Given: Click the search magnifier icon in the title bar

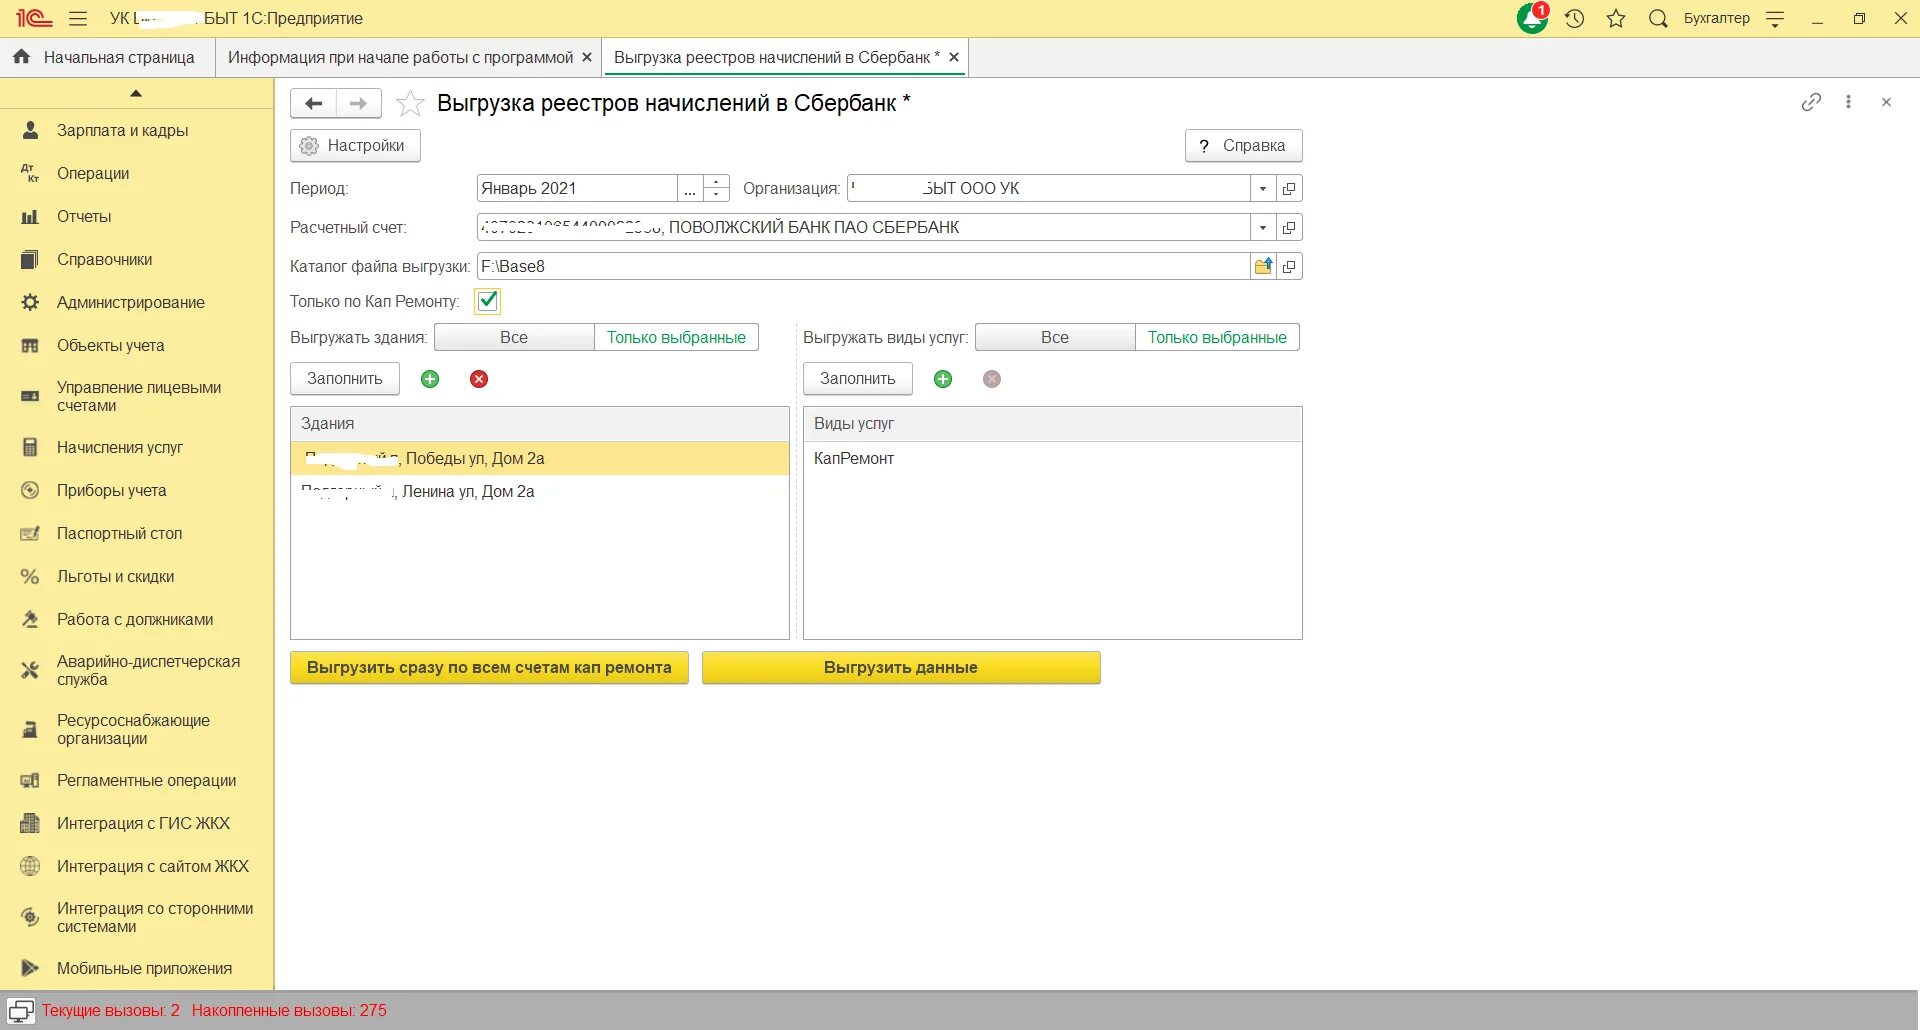Looking at the screenshot, I should coord(1658,18).
